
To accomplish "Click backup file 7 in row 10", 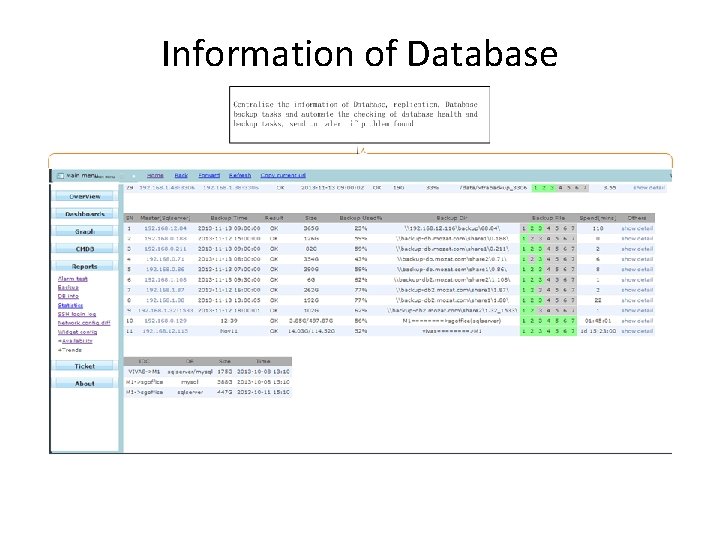I will pyautogui.click(x=573, y=321).
